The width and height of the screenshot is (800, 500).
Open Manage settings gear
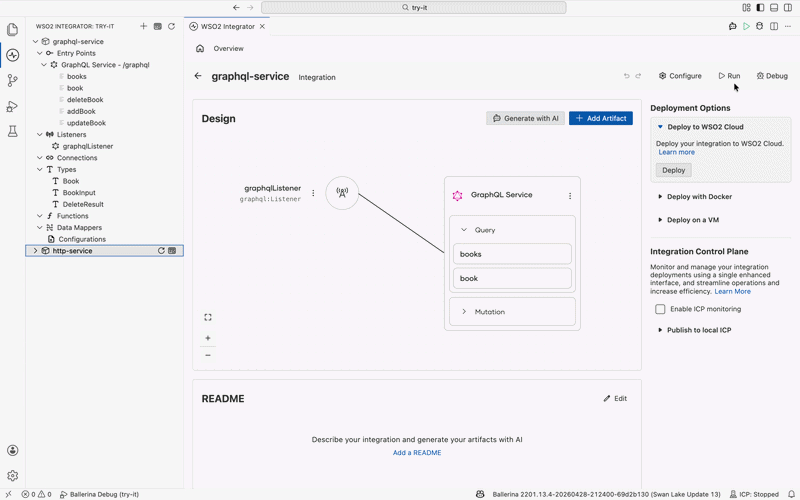click(13, 476)
